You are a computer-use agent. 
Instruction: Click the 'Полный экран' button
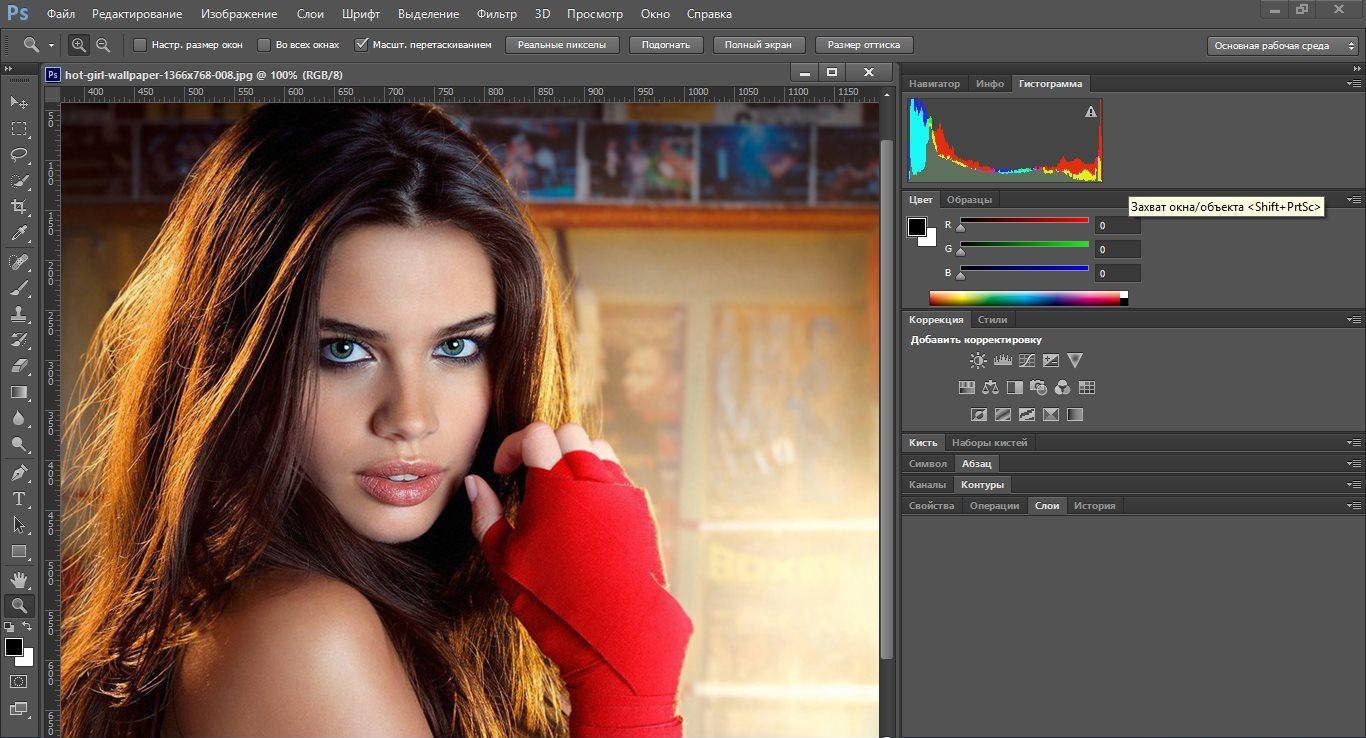(x=758, y=45)
